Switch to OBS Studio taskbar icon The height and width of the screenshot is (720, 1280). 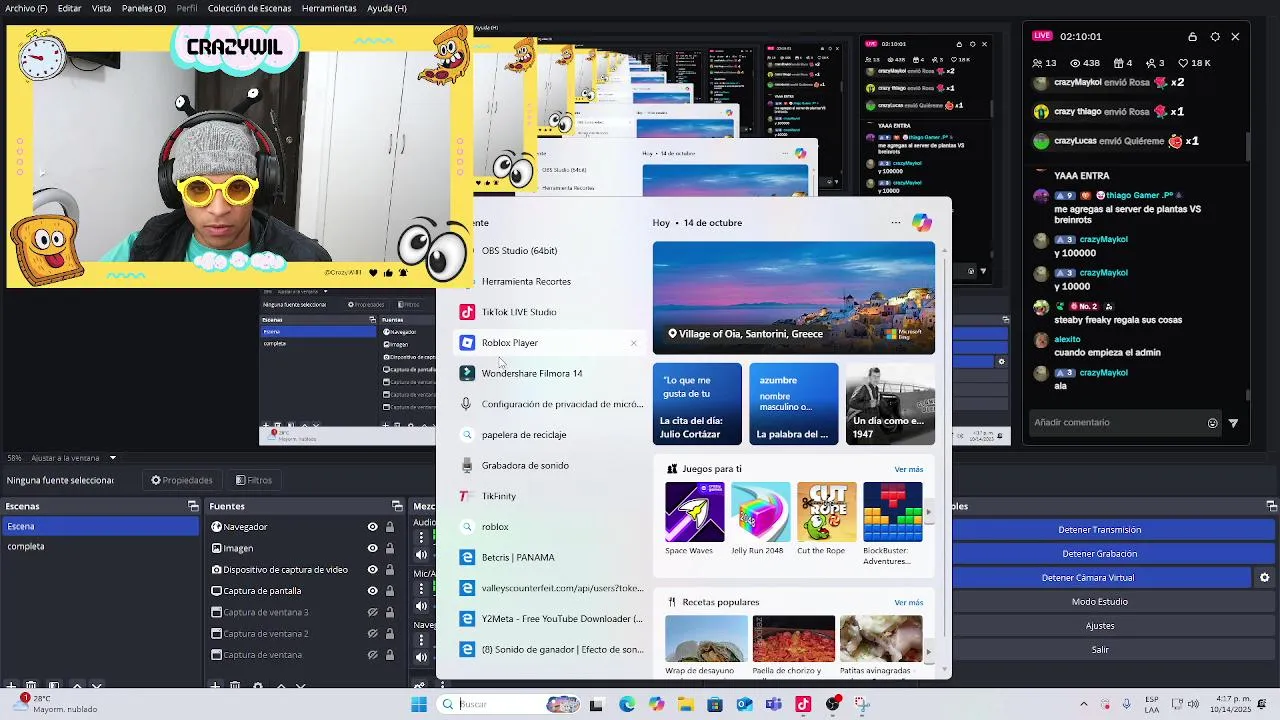pos(833,705)
